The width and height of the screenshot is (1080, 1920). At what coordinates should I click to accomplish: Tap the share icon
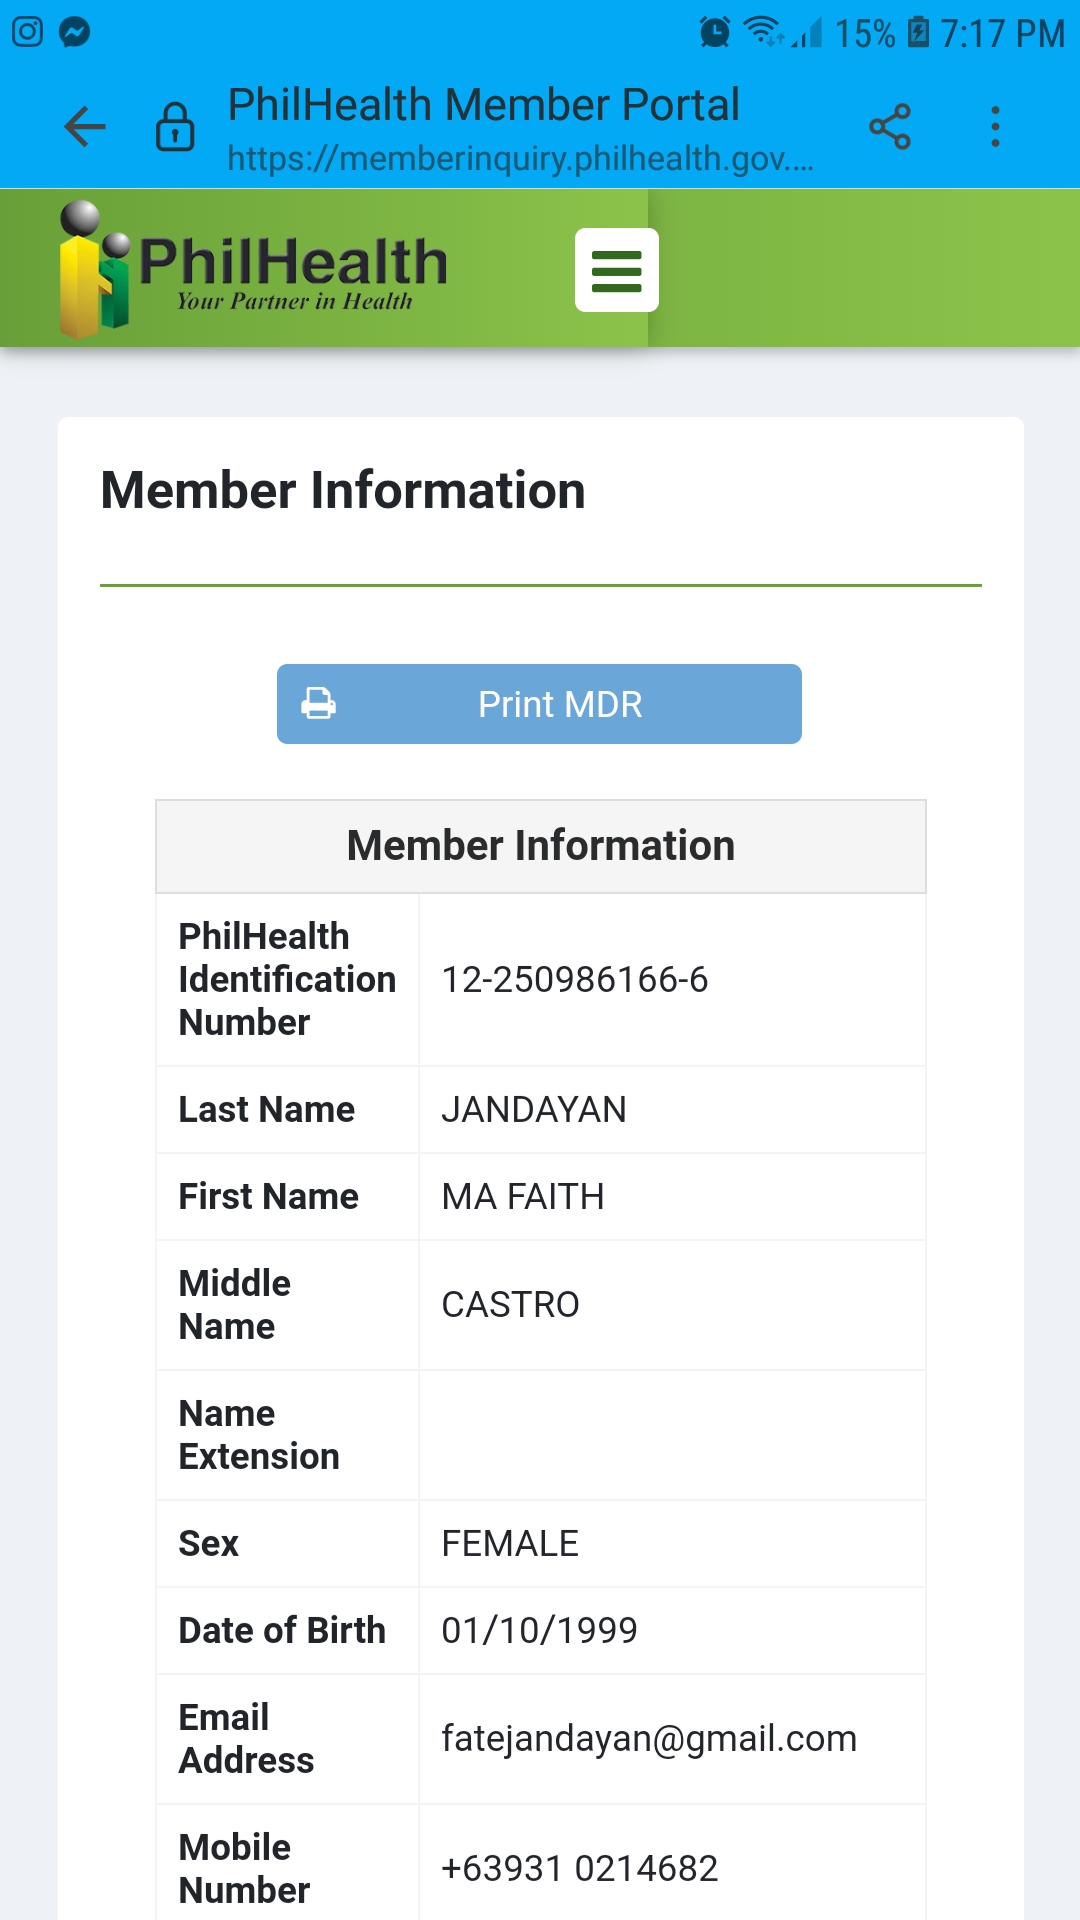(889, 127)
